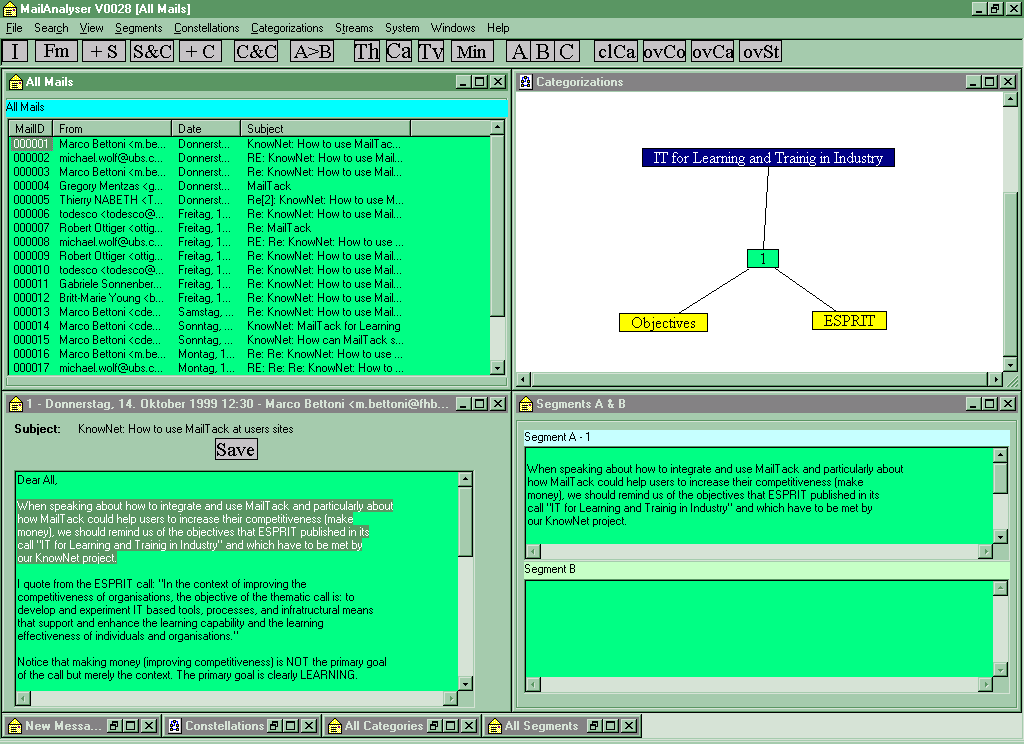Select mail 000005 from Thierry NABETH
Viewport: 1024px width, 744px height.
[249, 200]
